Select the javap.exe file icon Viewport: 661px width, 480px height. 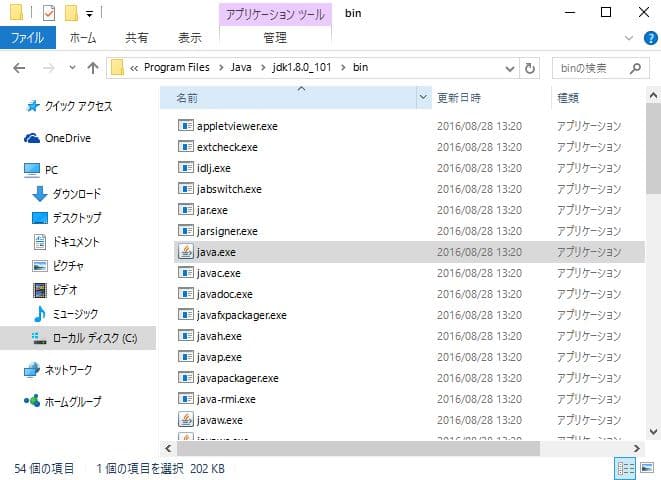pyautogui.click(x=185, y=357)
